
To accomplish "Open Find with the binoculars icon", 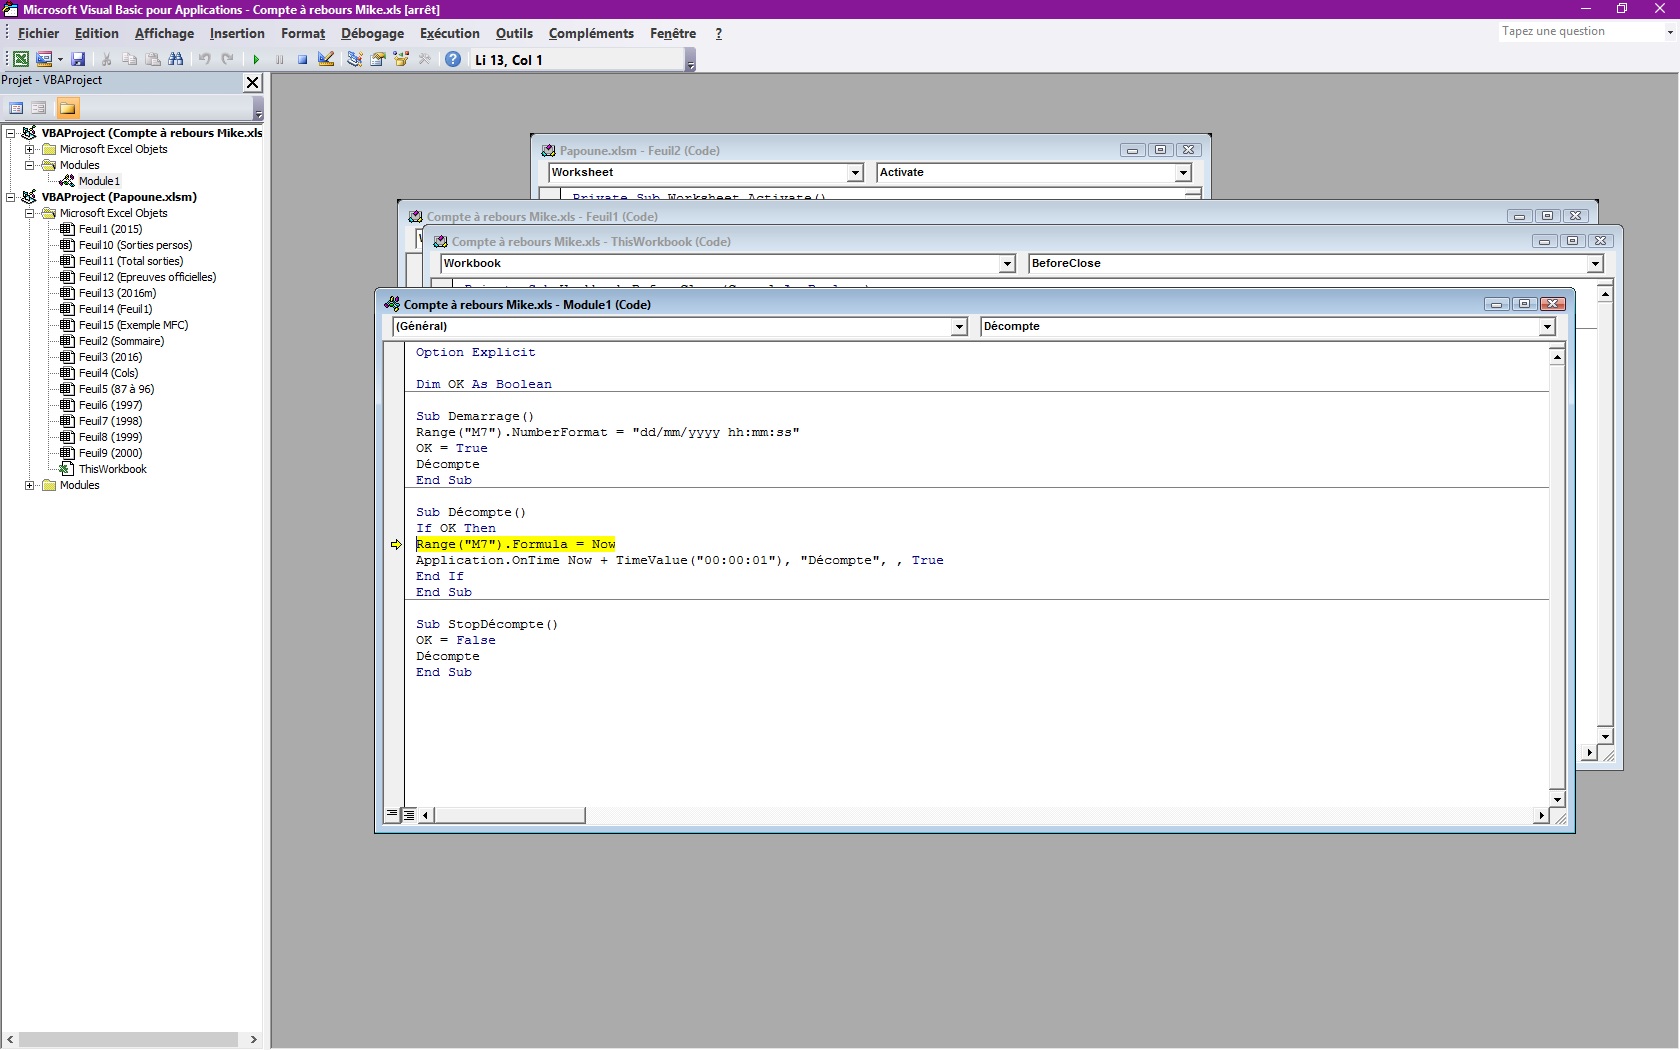I will coord(176,59).
